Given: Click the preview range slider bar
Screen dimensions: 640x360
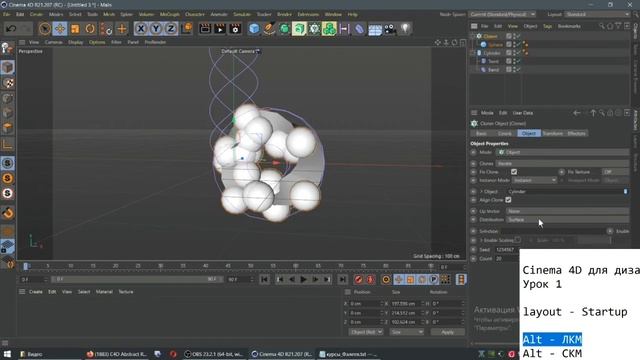Looking at the screenshot, I should (136, 279).
